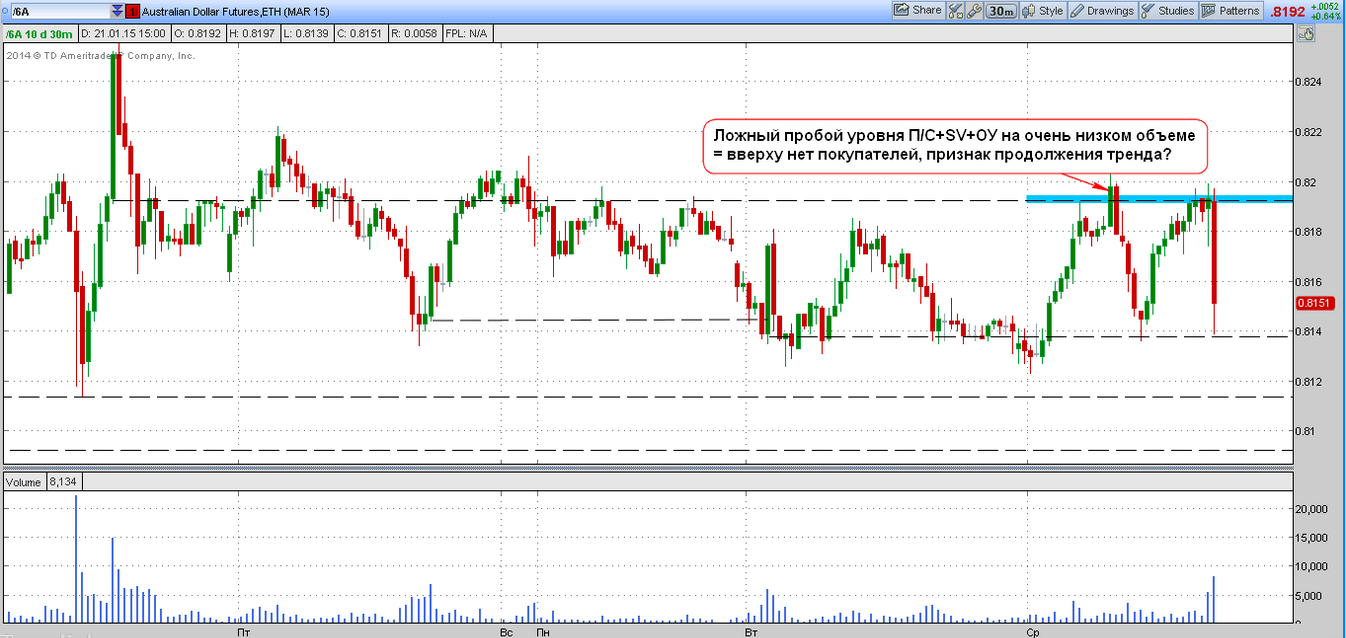The width and height of the screenshot is (1346, 638).
Task: Click the open value O: 0.8192
Action: click(x=197, y=33)
